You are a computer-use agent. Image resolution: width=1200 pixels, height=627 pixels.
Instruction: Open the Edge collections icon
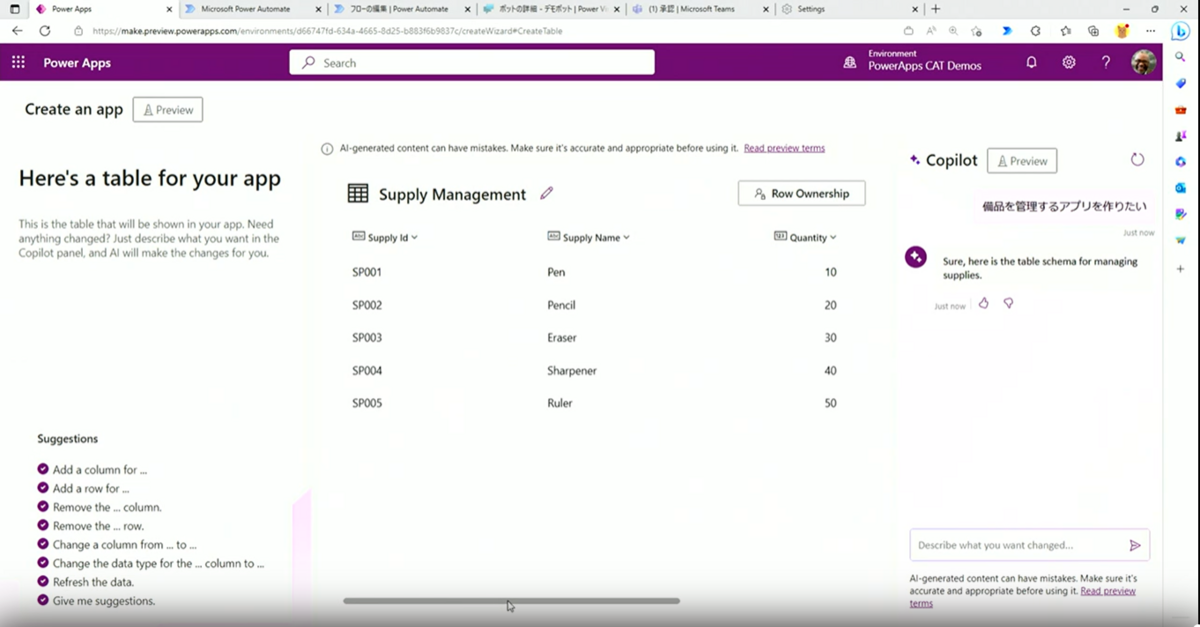(1094, 31)
